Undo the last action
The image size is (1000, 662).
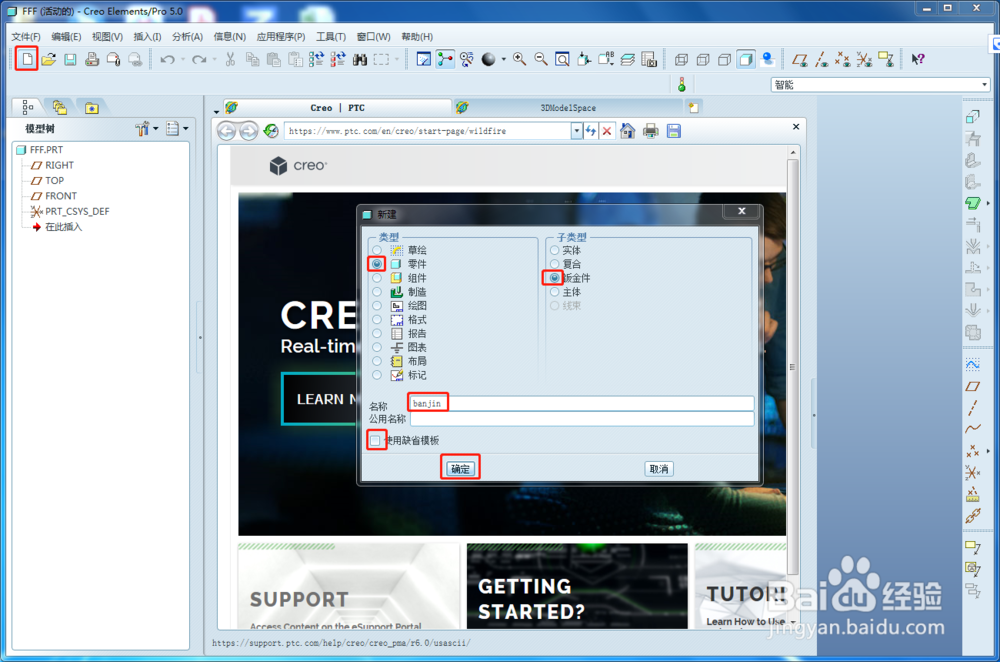pyautogui.click(x=167, y=59)
